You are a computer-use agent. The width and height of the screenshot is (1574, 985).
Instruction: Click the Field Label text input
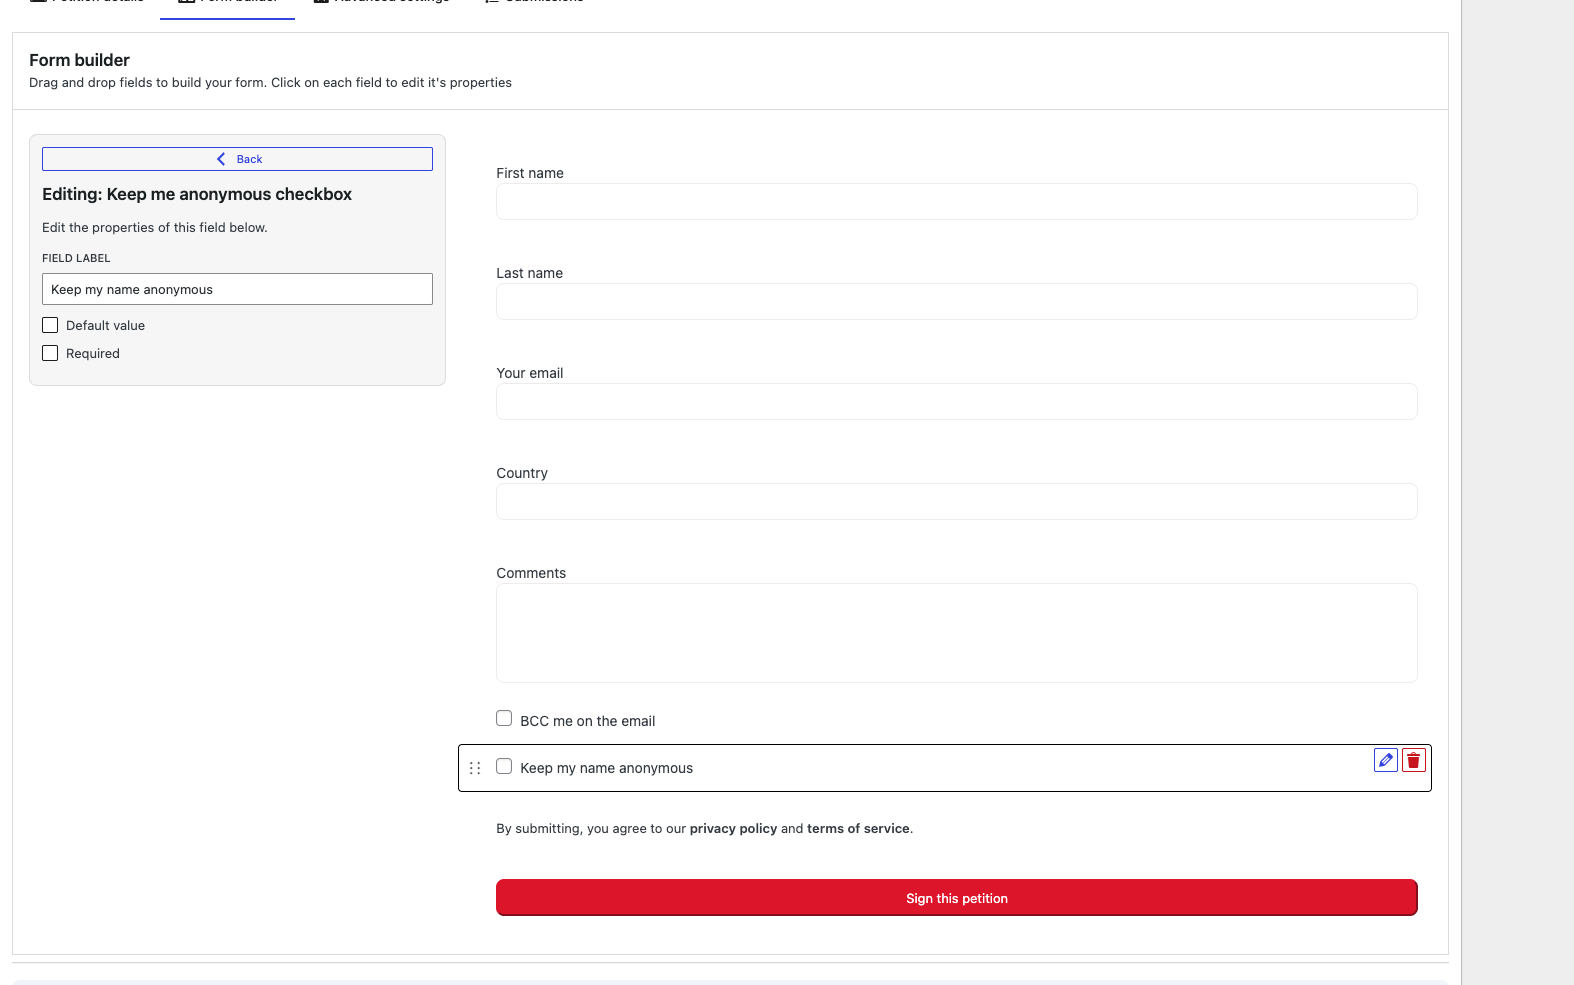(x=237, y=289)
